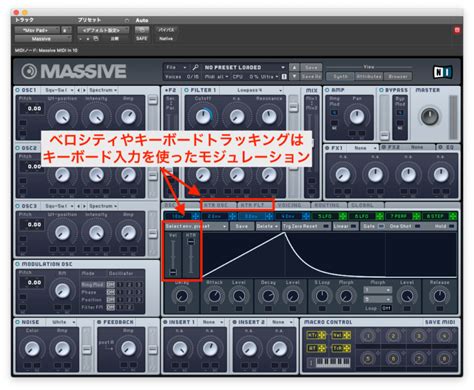Open Select env. preset dropdown
The width and height of the screenshot is (474, 390).
(196, 226)
